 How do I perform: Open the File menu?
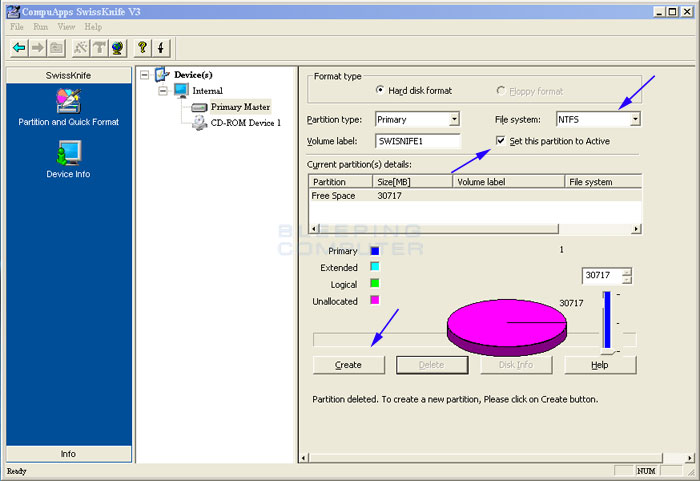click(17, 27)
